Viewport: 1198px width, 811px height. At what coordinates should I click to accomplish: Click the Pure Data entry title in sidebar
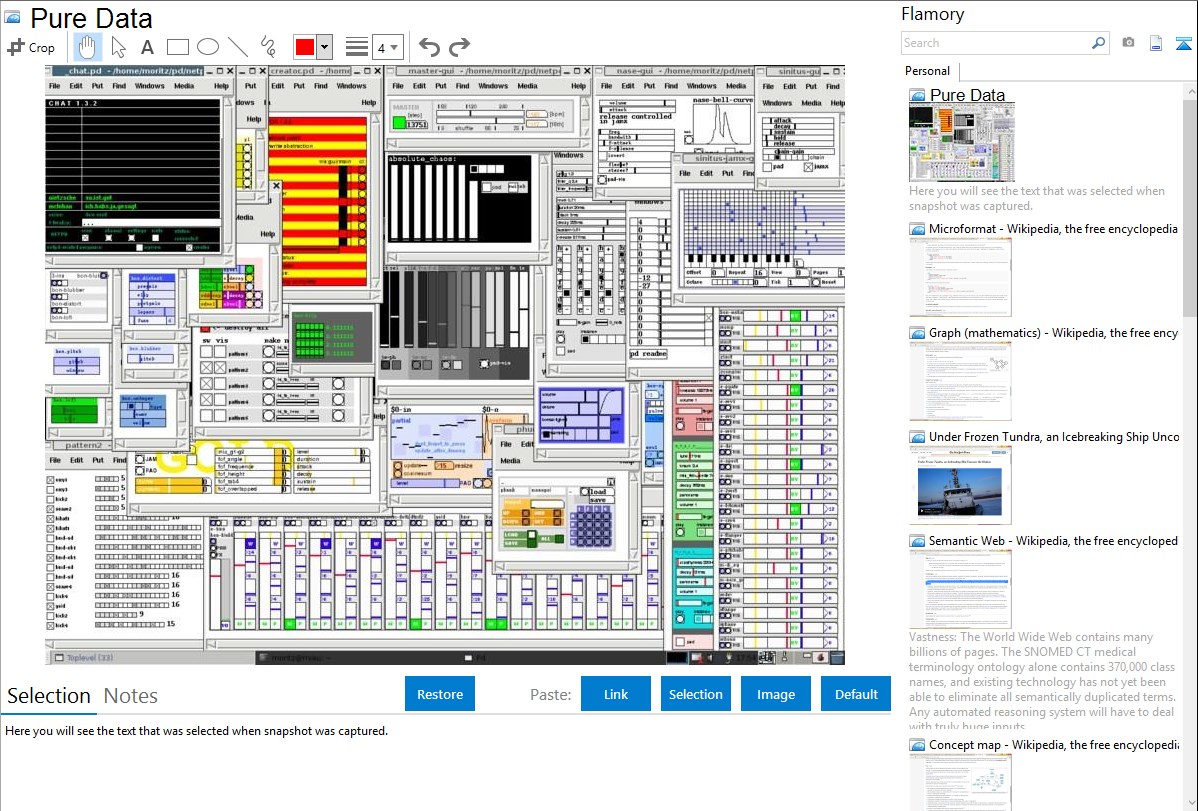tap(967, 96)
